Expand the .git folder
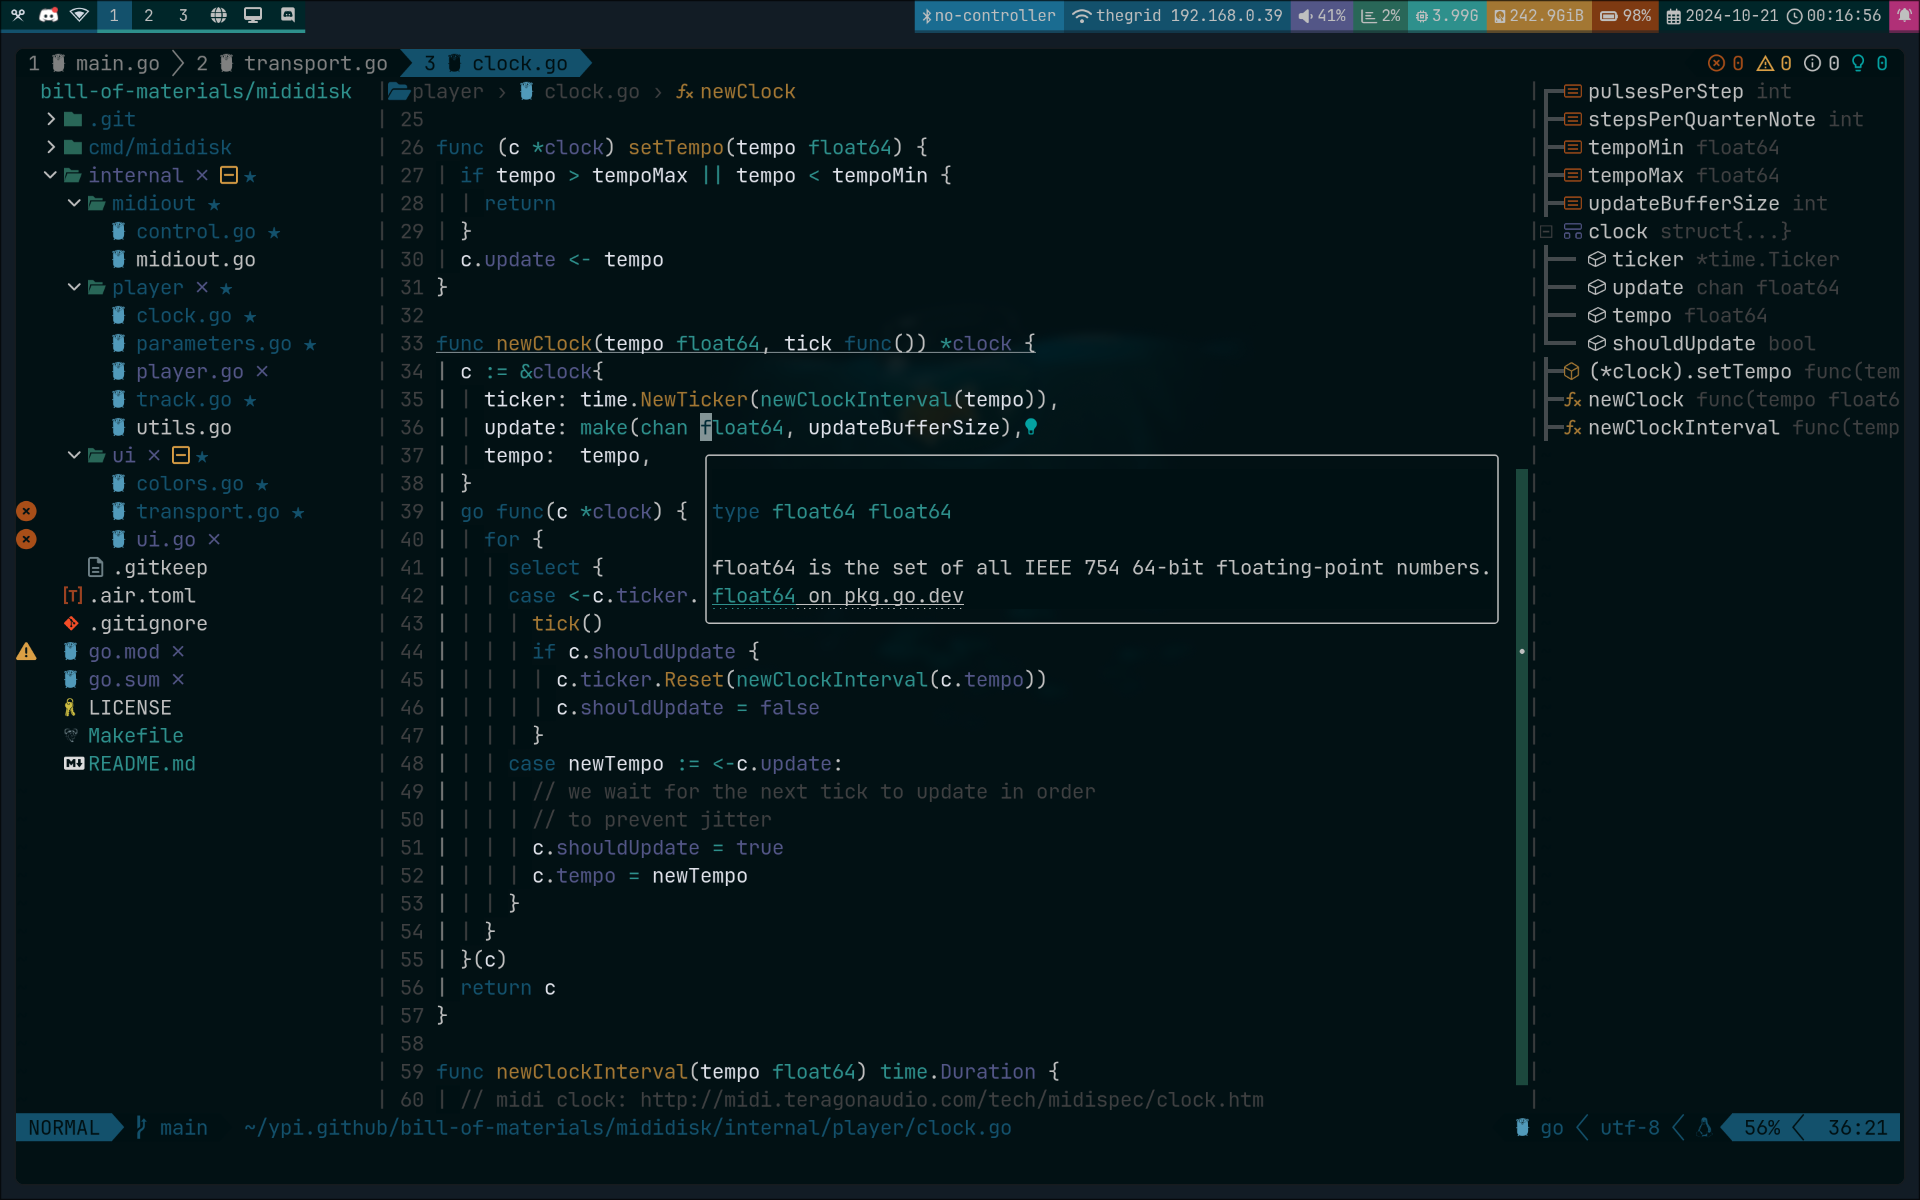 click(51, 119)
